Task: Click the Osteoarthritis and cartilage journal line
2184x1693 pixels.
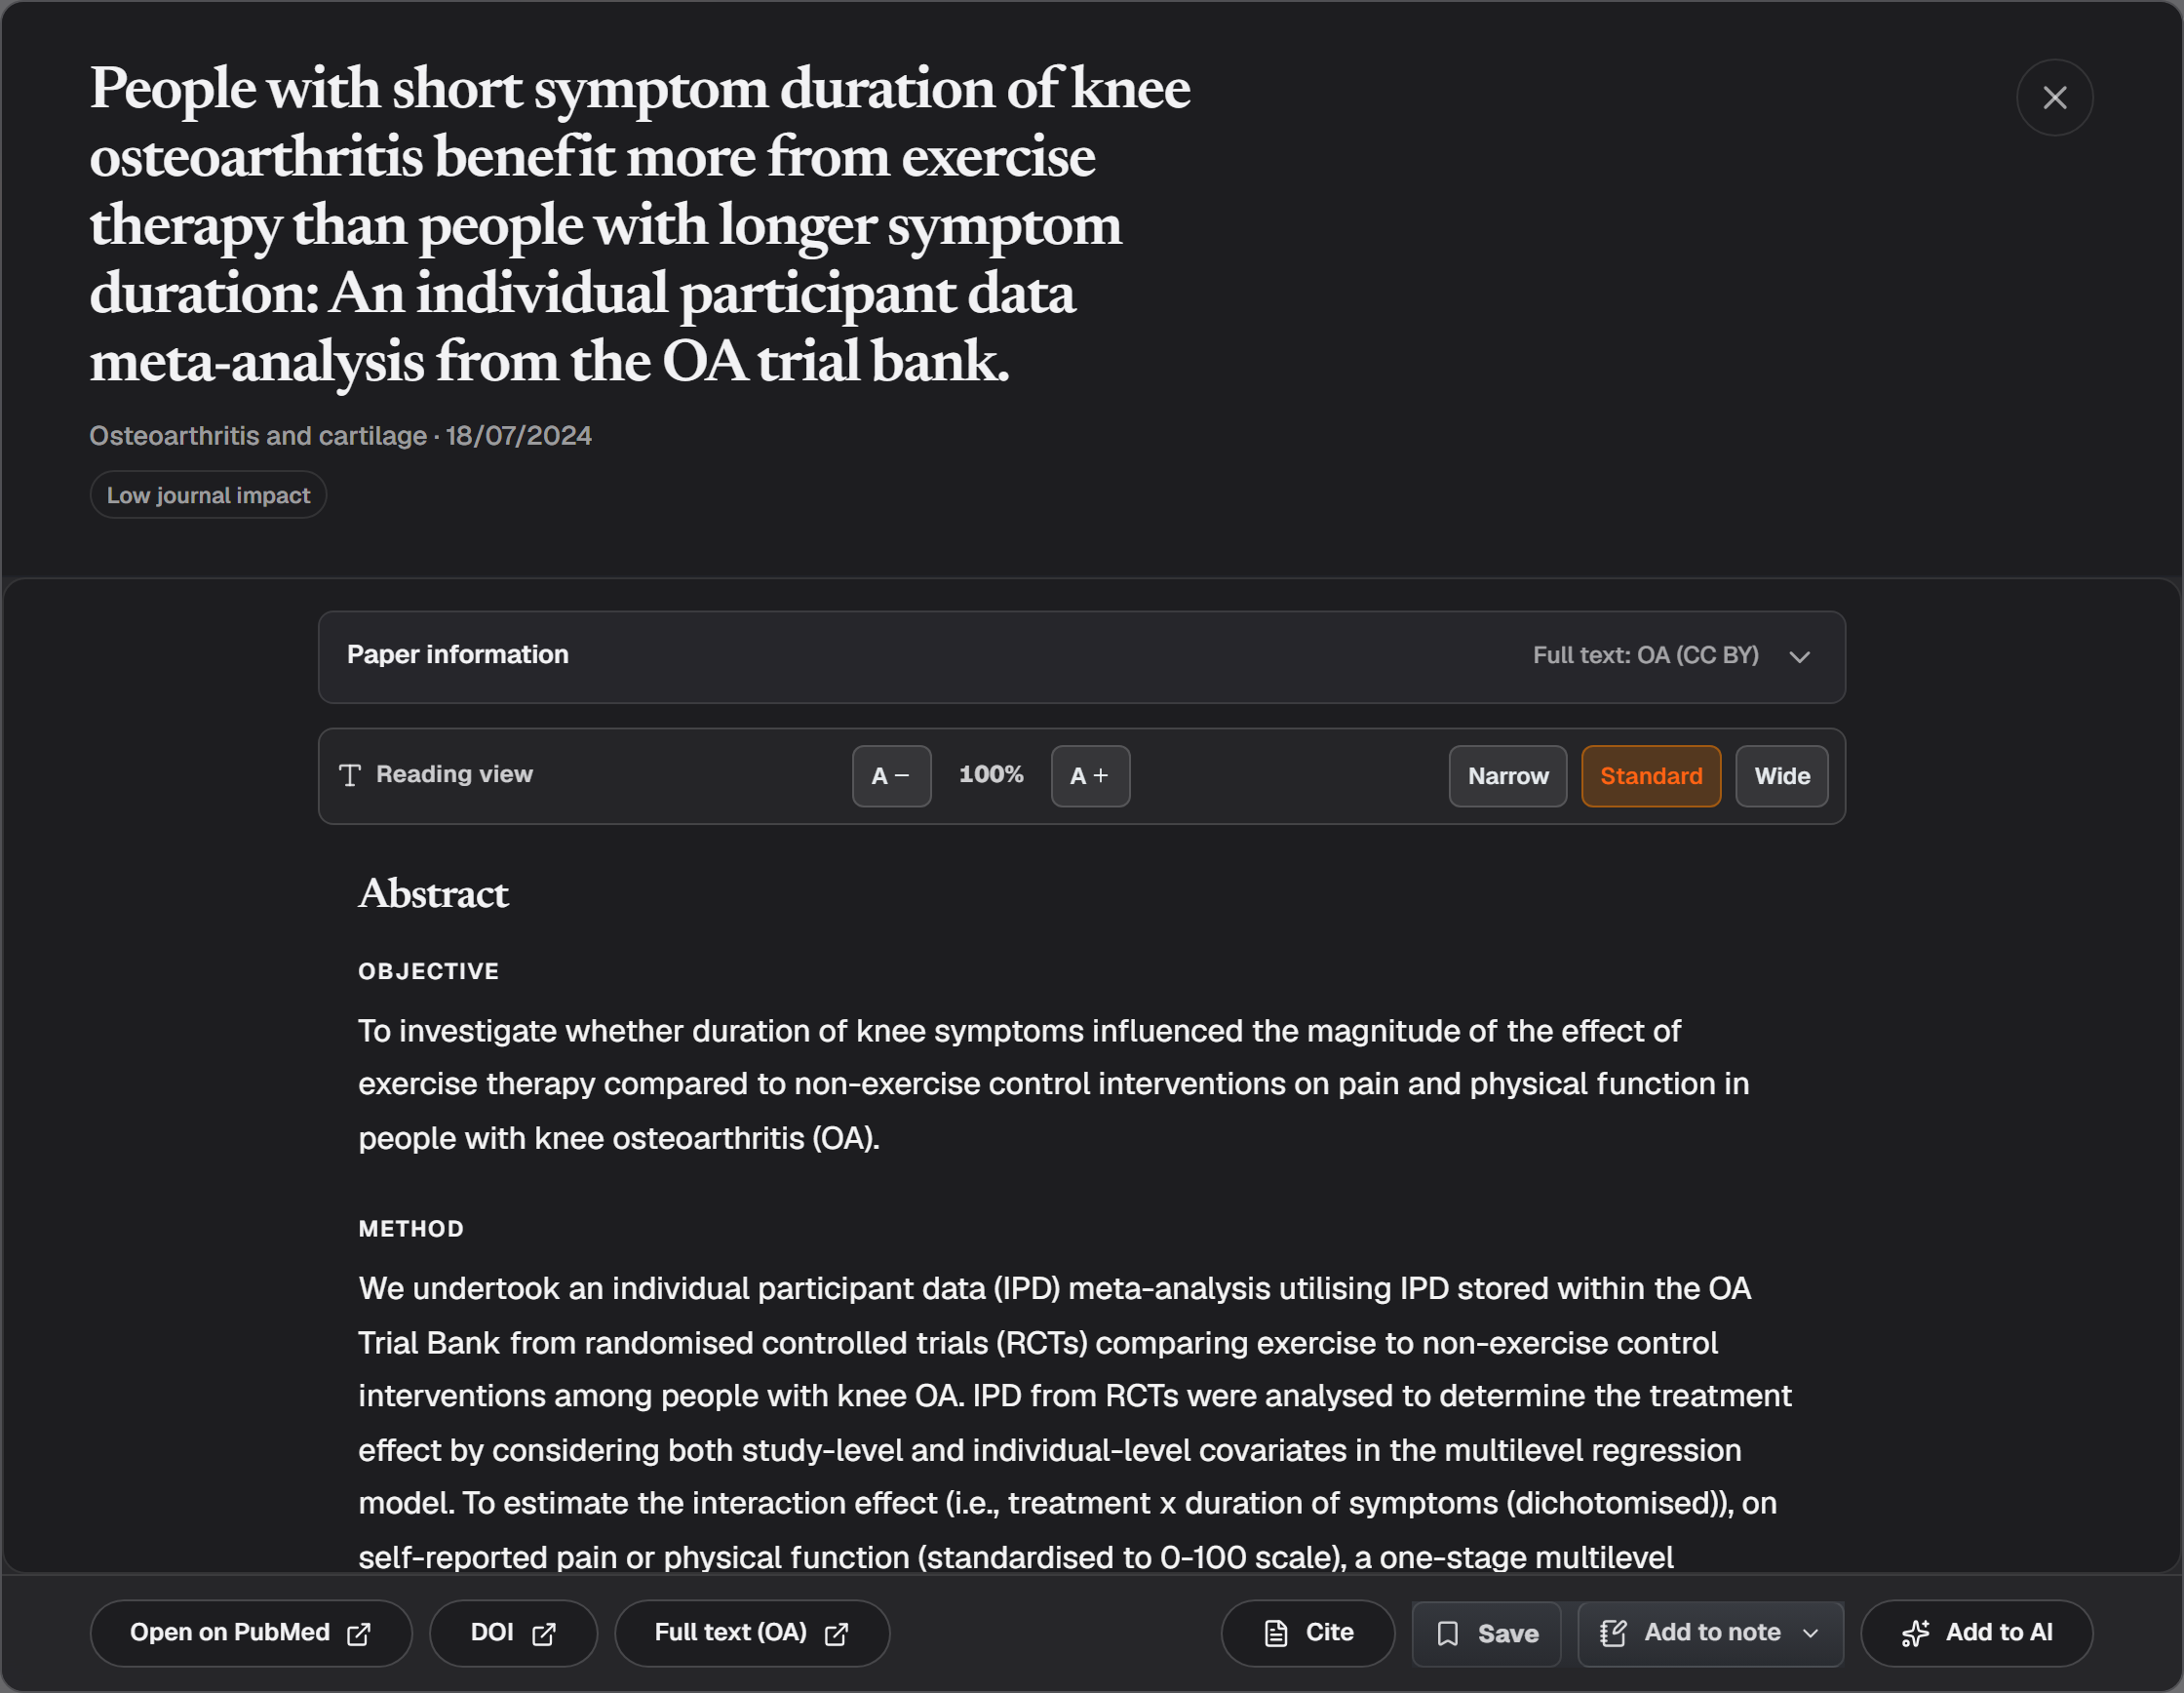Action: (x=340, y=436)
